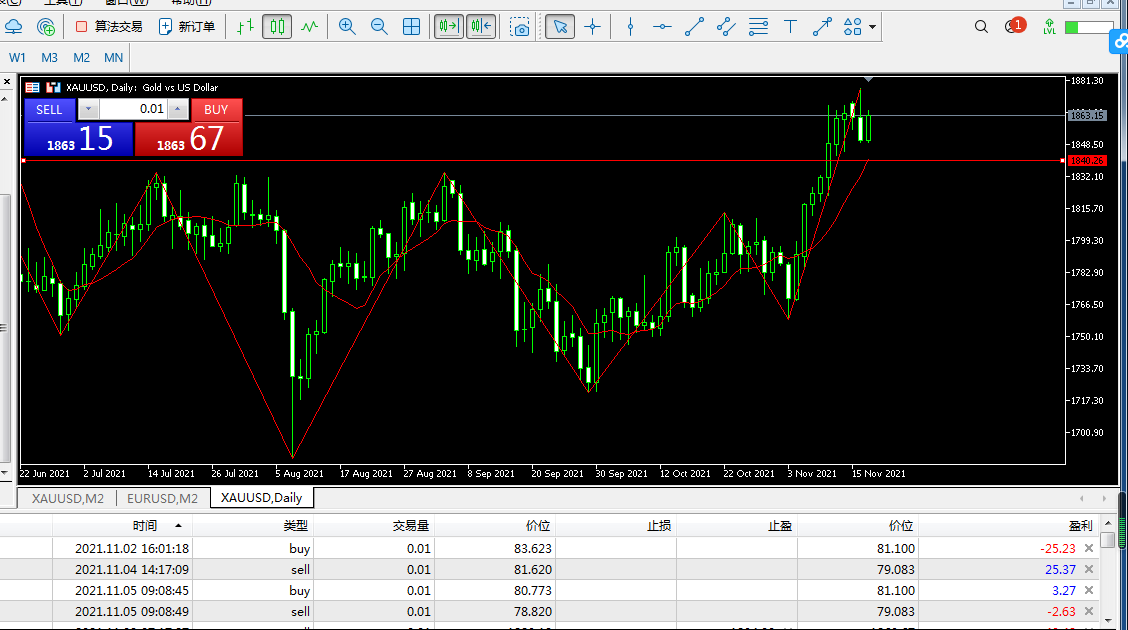Switch to the EURUSD,M2 chart tab
Viewport: 1128px width, 630px height.
coord(162,498)
